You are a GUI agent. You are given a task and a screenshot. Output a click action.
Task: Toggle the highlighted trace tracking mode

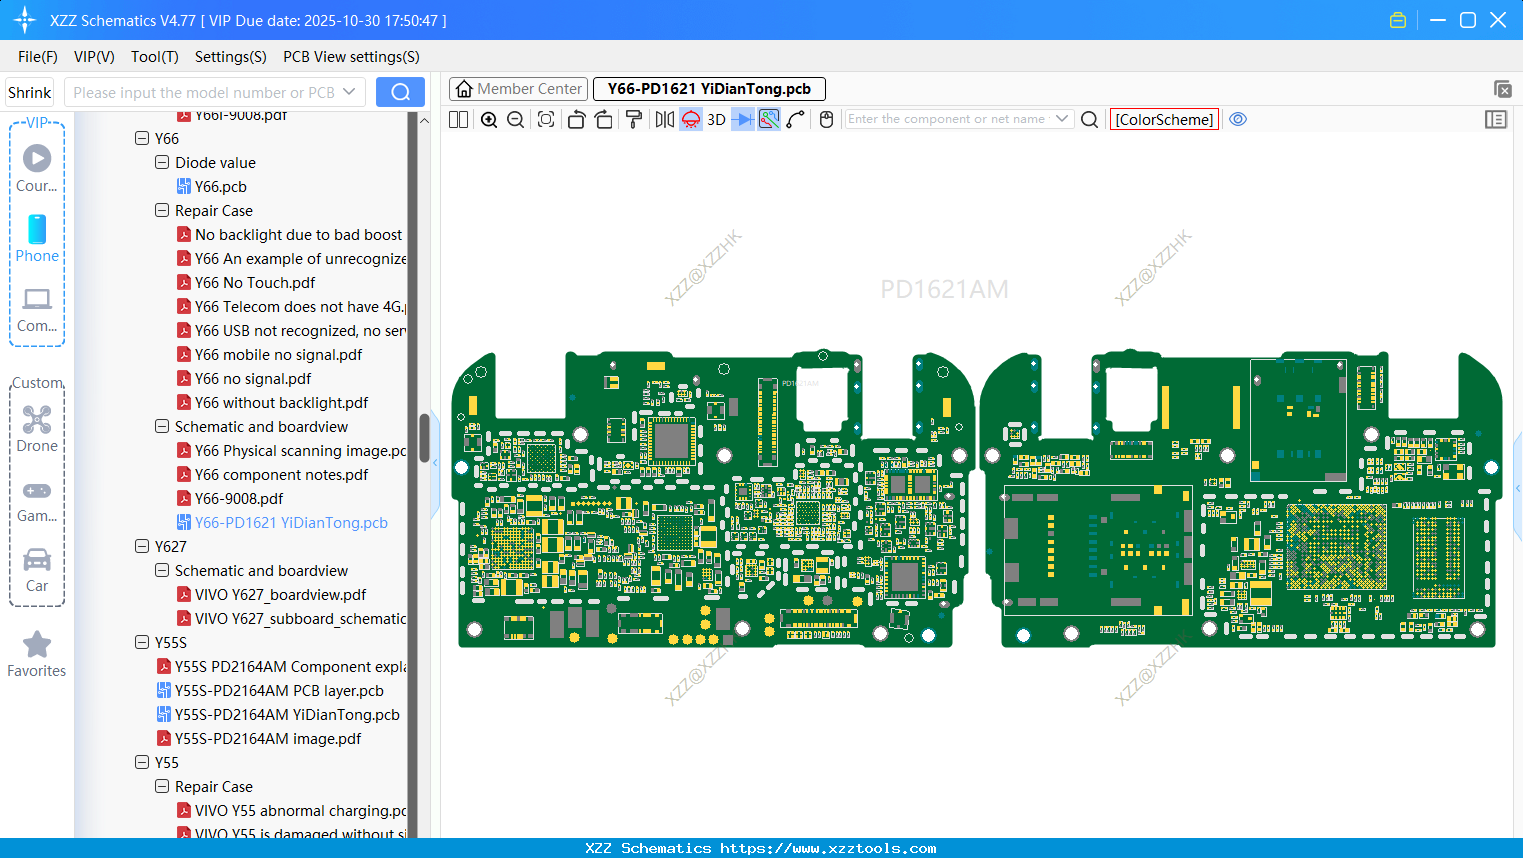tap(768, 119)
